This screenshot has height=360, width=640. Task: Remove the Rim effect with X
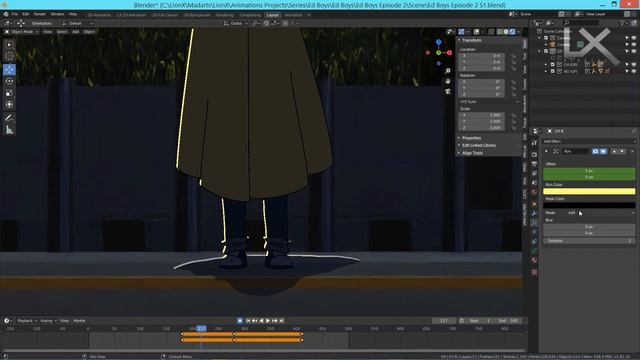pyautogui.click(x=632, y=151)
